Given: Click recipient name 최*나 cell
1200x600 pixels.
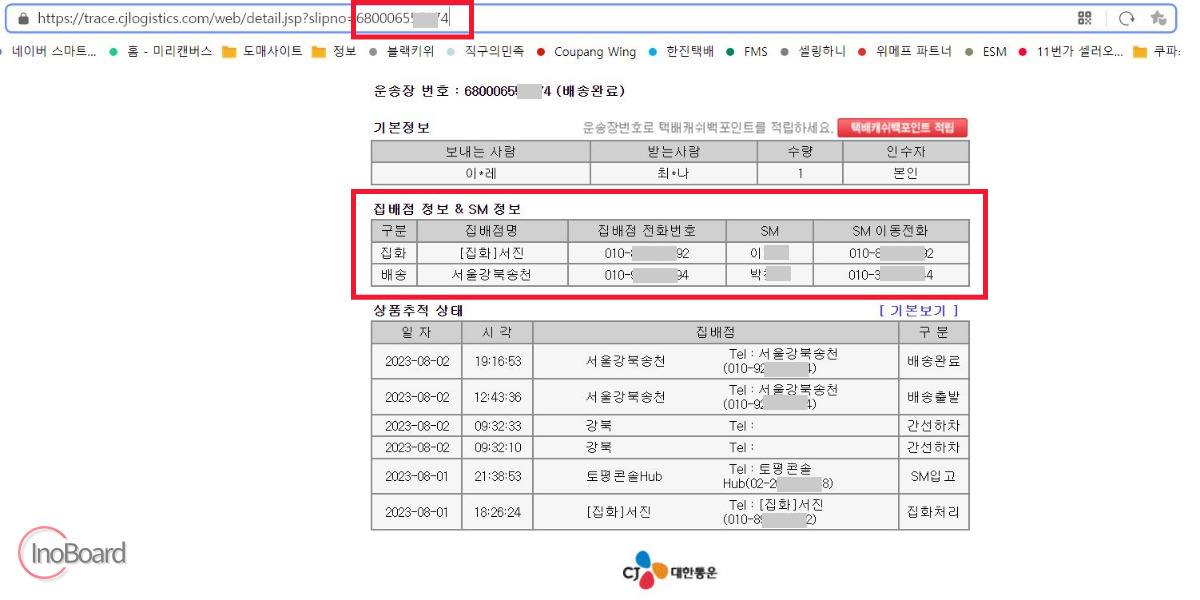Looking at the screenshot, I should (x=674, y=173).
